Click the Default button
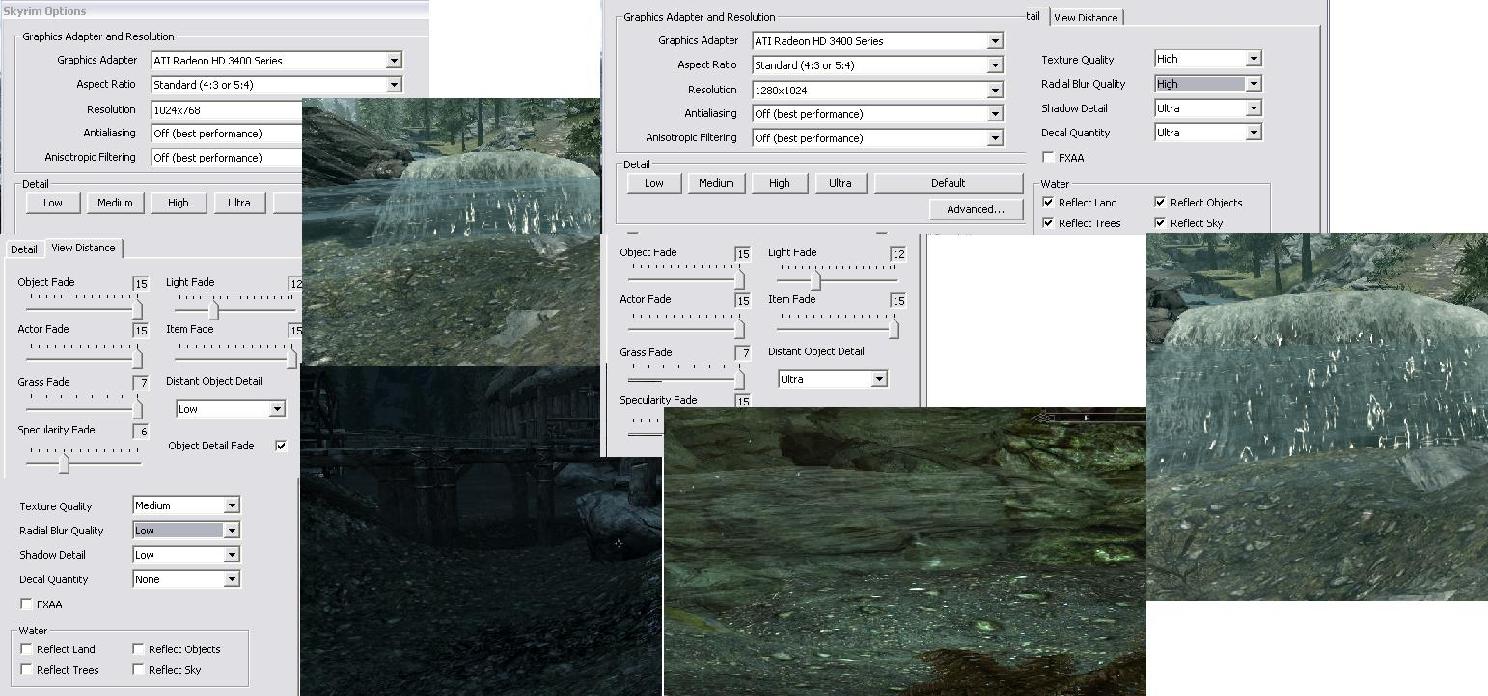Image resolution: width=1488 pixels, height=696 pixels. point(948,183)
